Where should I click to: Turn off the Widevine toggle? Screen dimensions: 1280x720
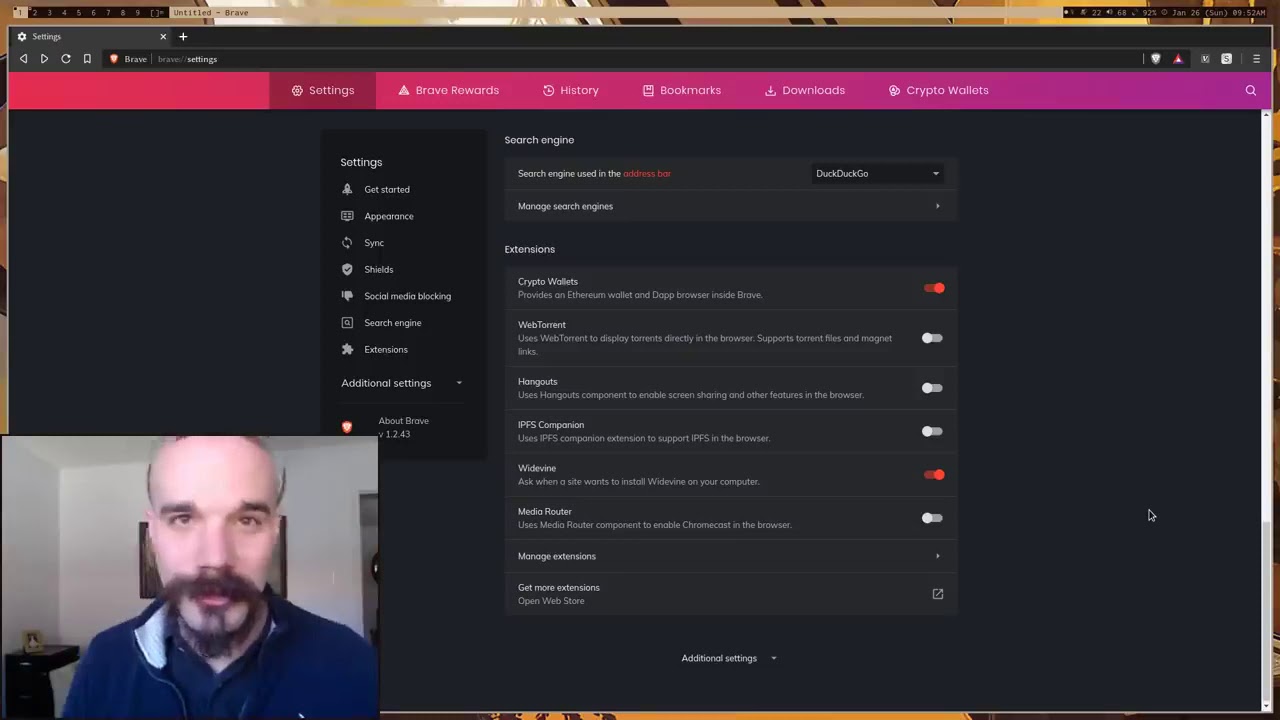click(x=934, y=475)
